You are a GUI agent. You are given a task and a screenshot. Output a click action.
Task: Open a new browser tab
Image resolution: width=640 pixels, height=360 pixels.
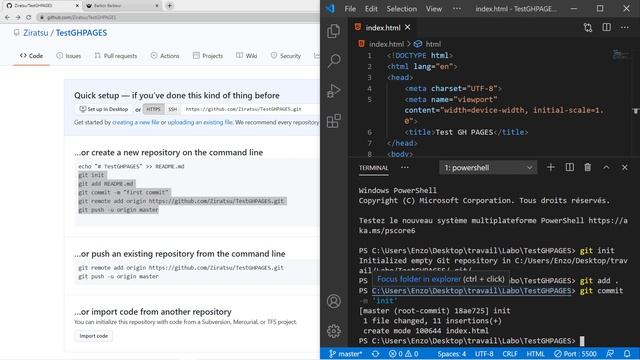[169, 6]
